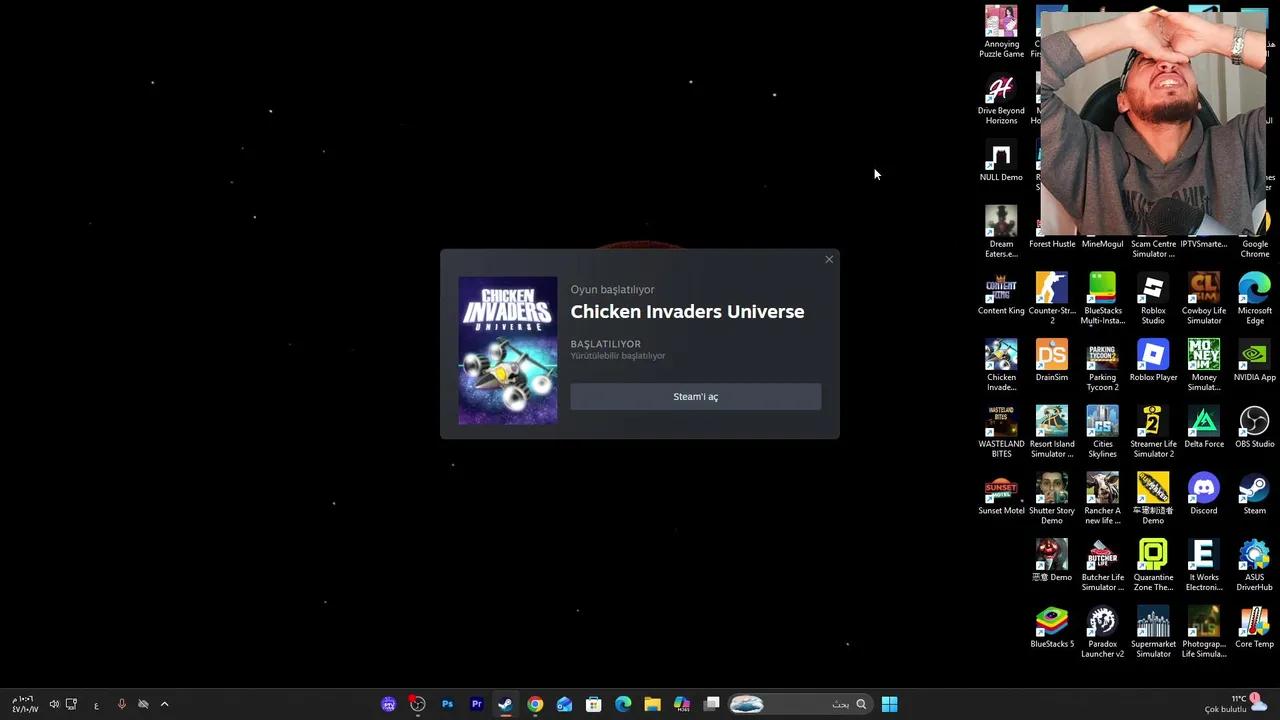The image size is (1280, 720).
Task: Click the Chicken Invaders Universe cover thumbnail
Action: pyautogui.click(x=508, y=351)
